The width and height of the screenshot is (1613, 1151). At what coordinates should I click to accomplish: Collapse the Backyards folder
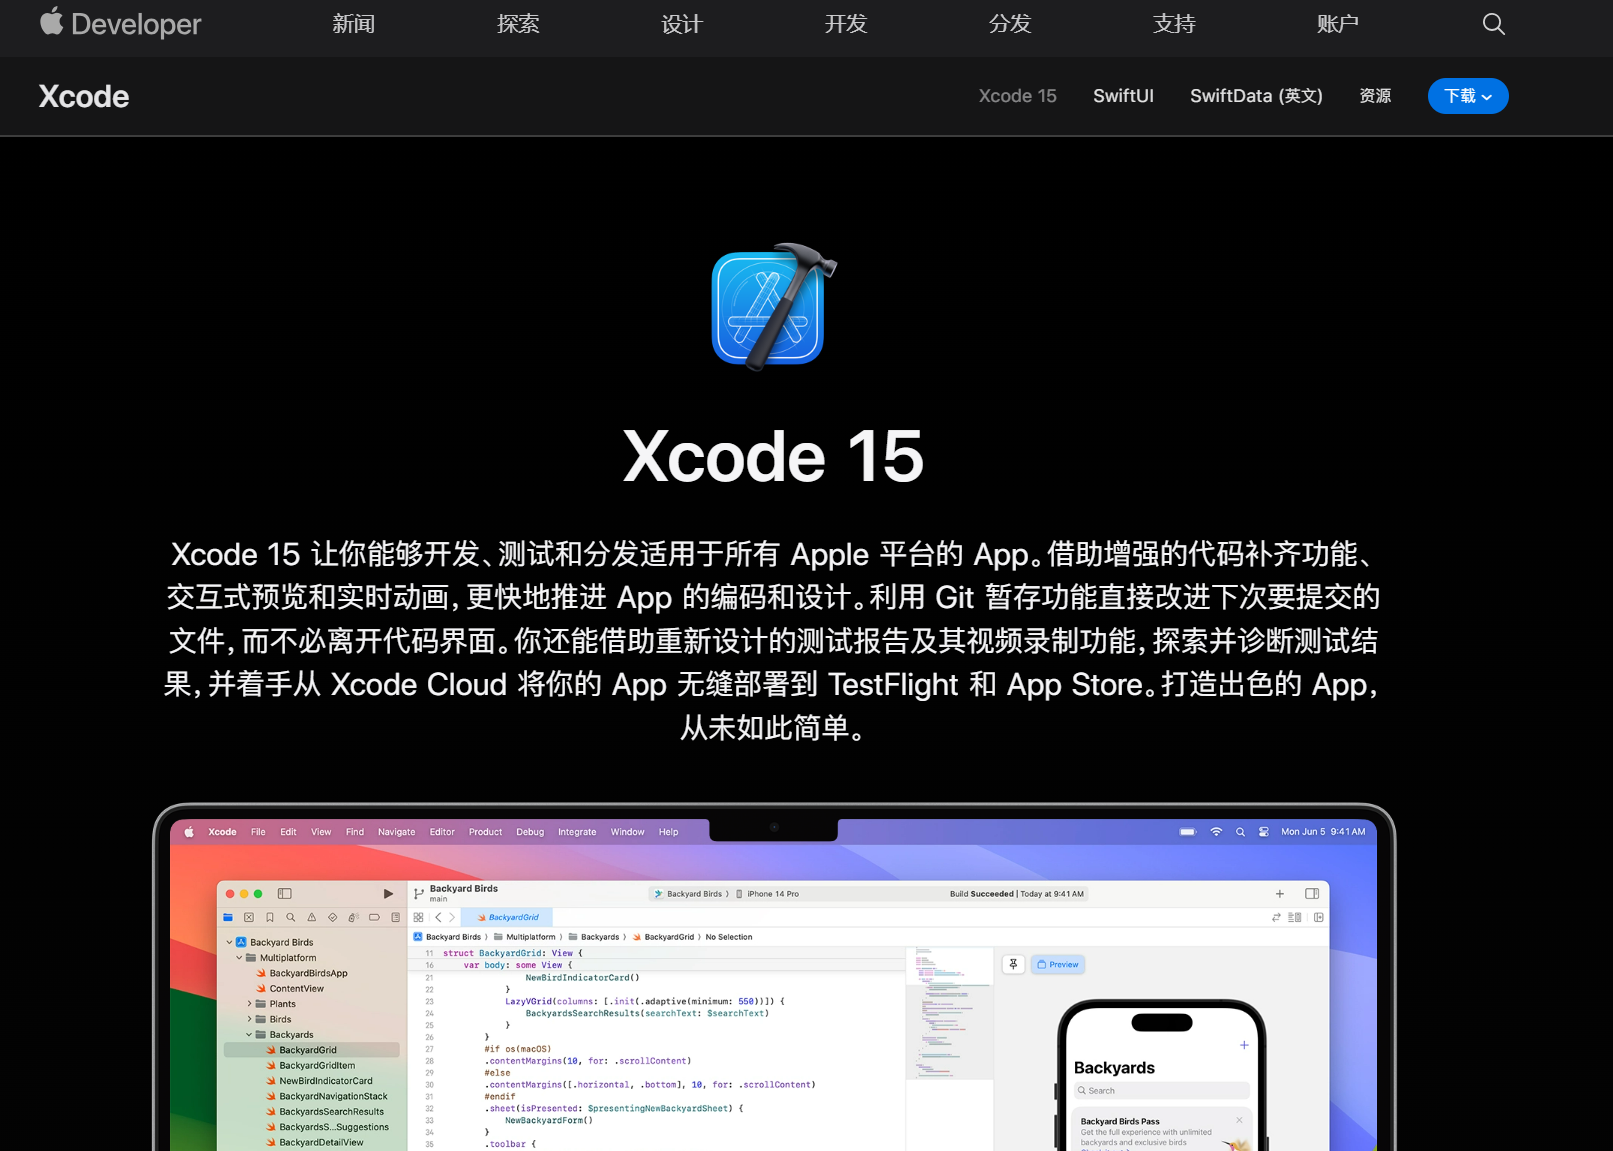pos(249,1035)
